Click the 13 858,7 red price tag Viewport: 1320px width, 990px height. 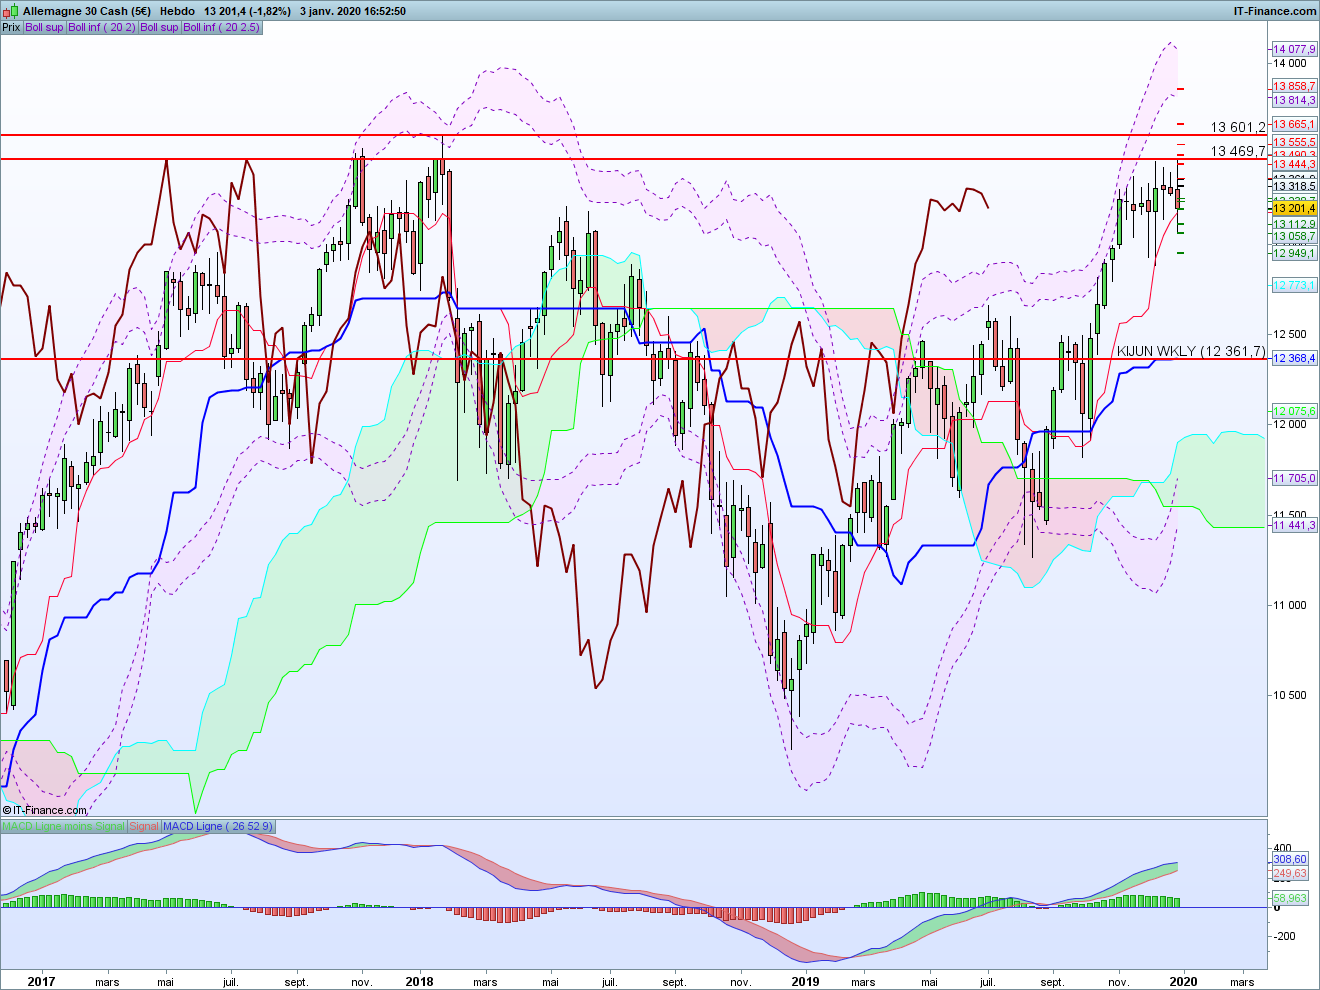click(x=1294, y=87)
